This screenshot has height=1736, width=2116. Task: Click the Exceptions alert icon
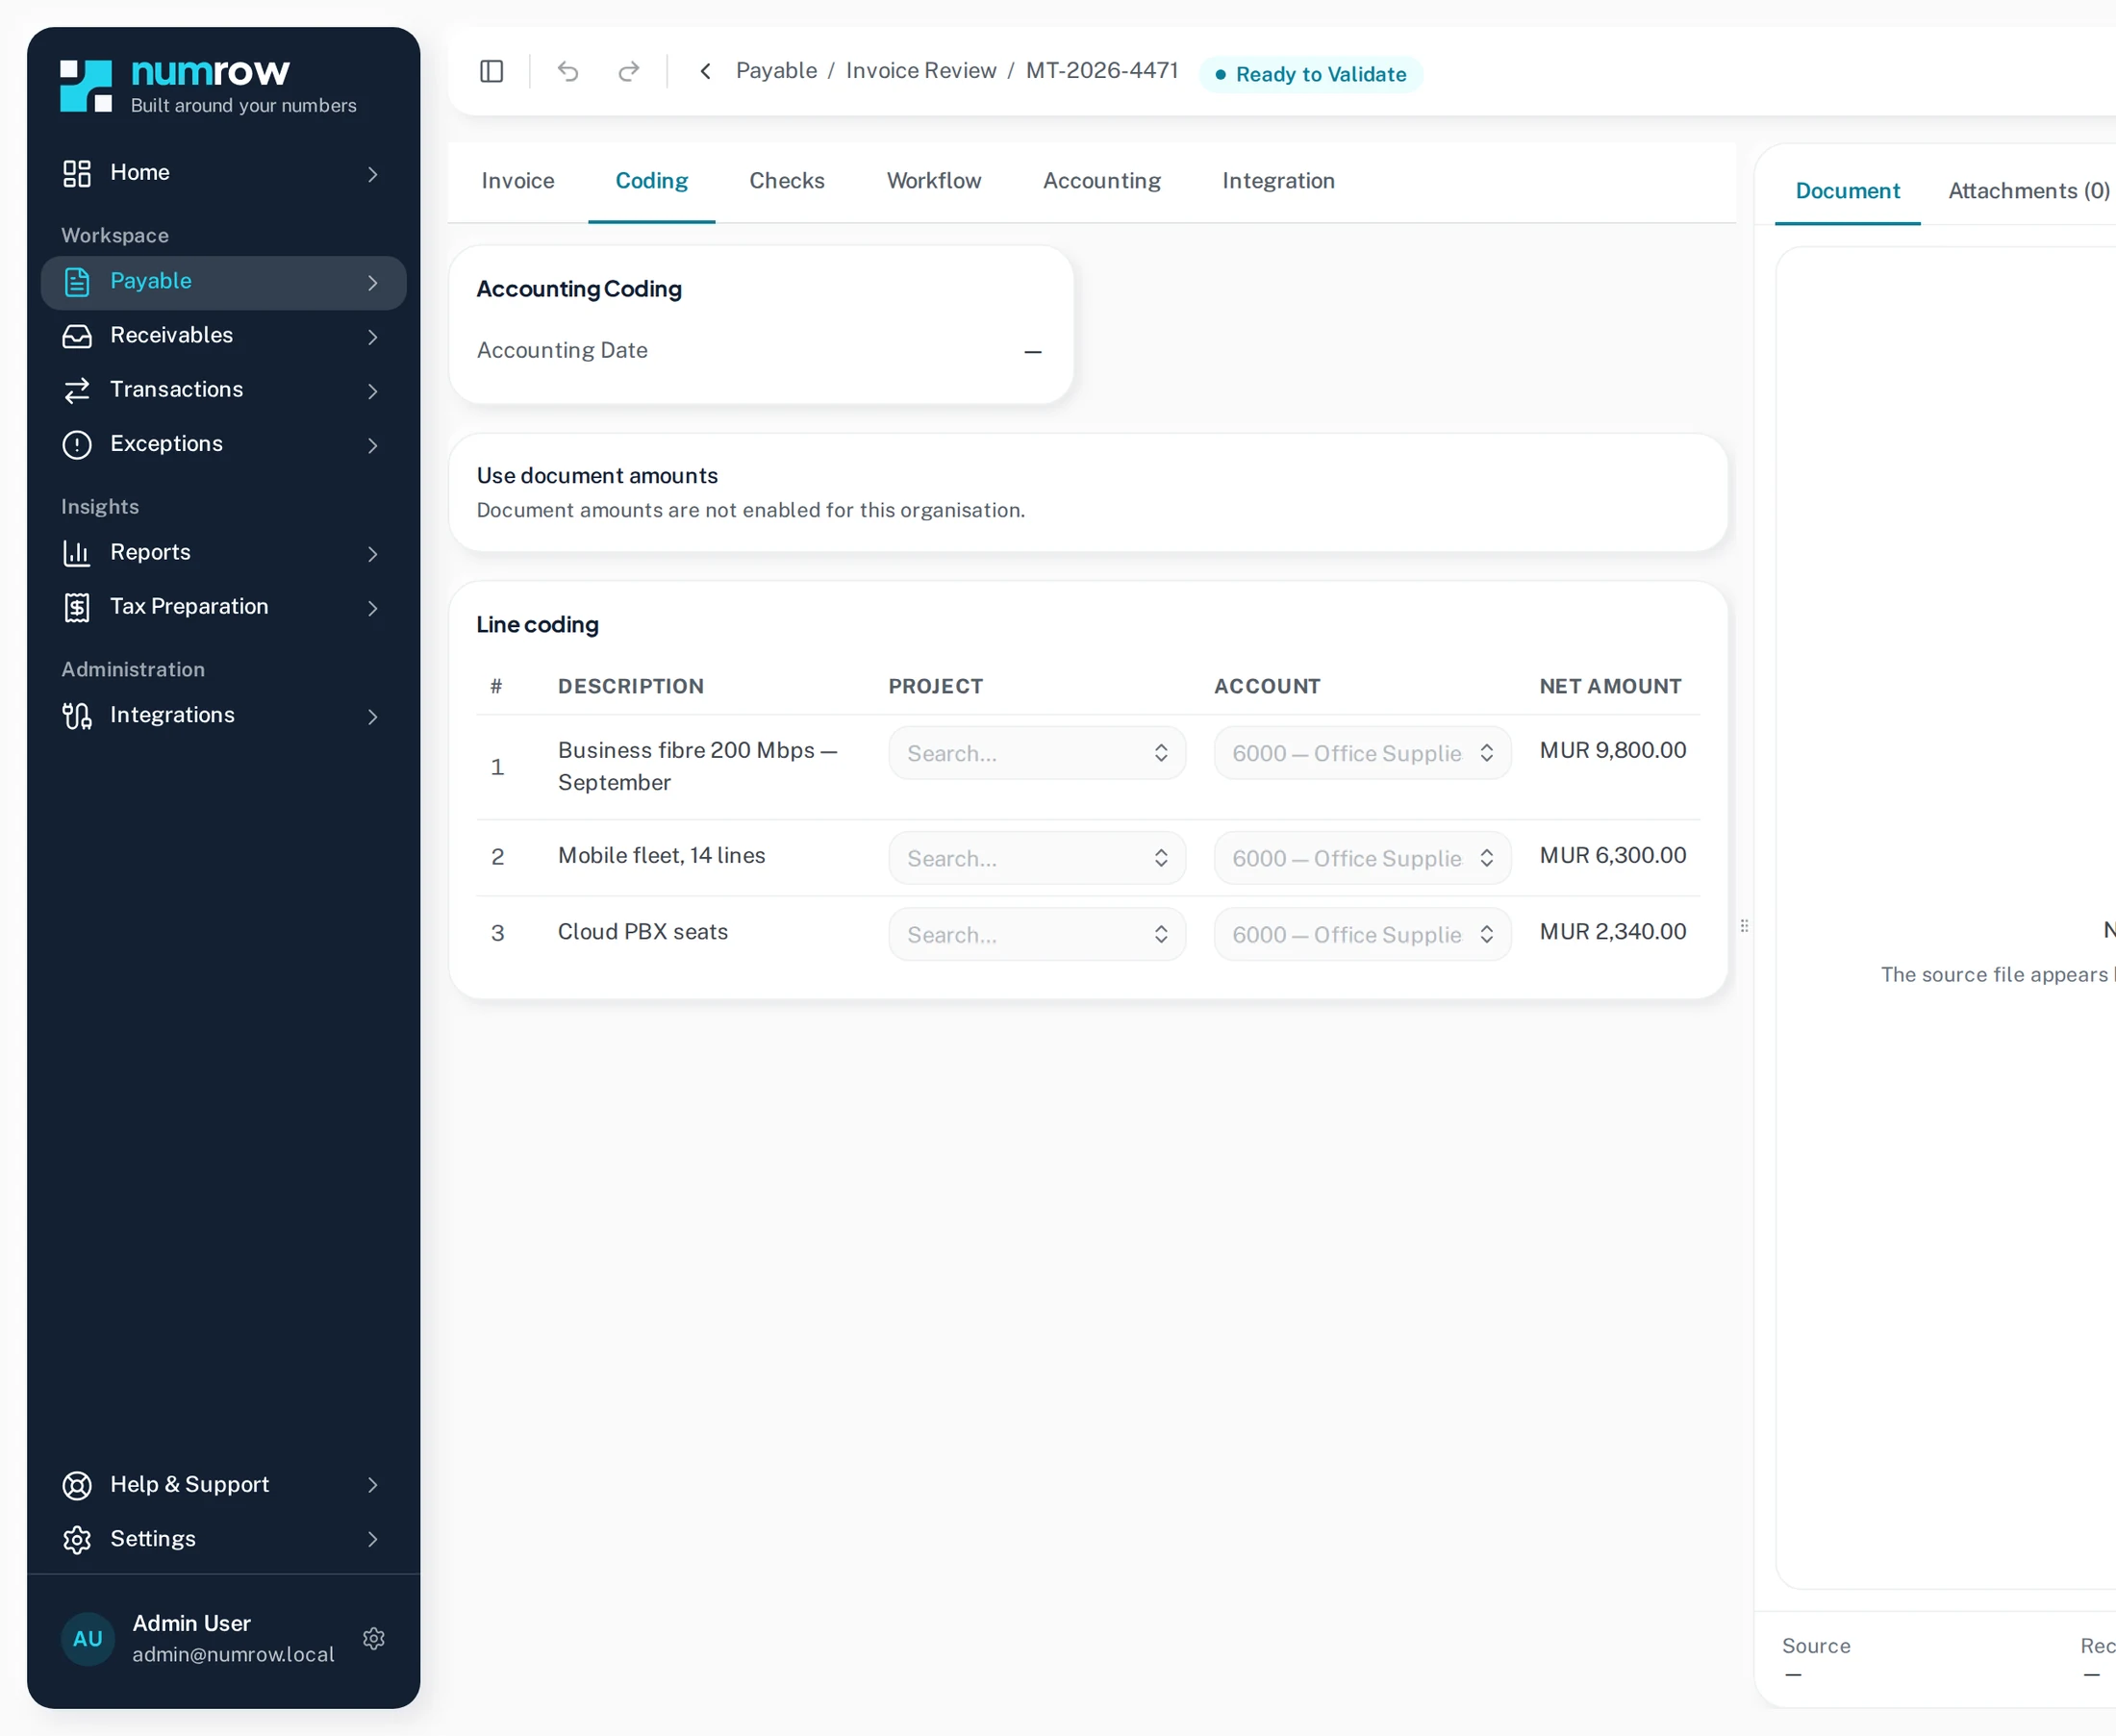coord(77,444)
